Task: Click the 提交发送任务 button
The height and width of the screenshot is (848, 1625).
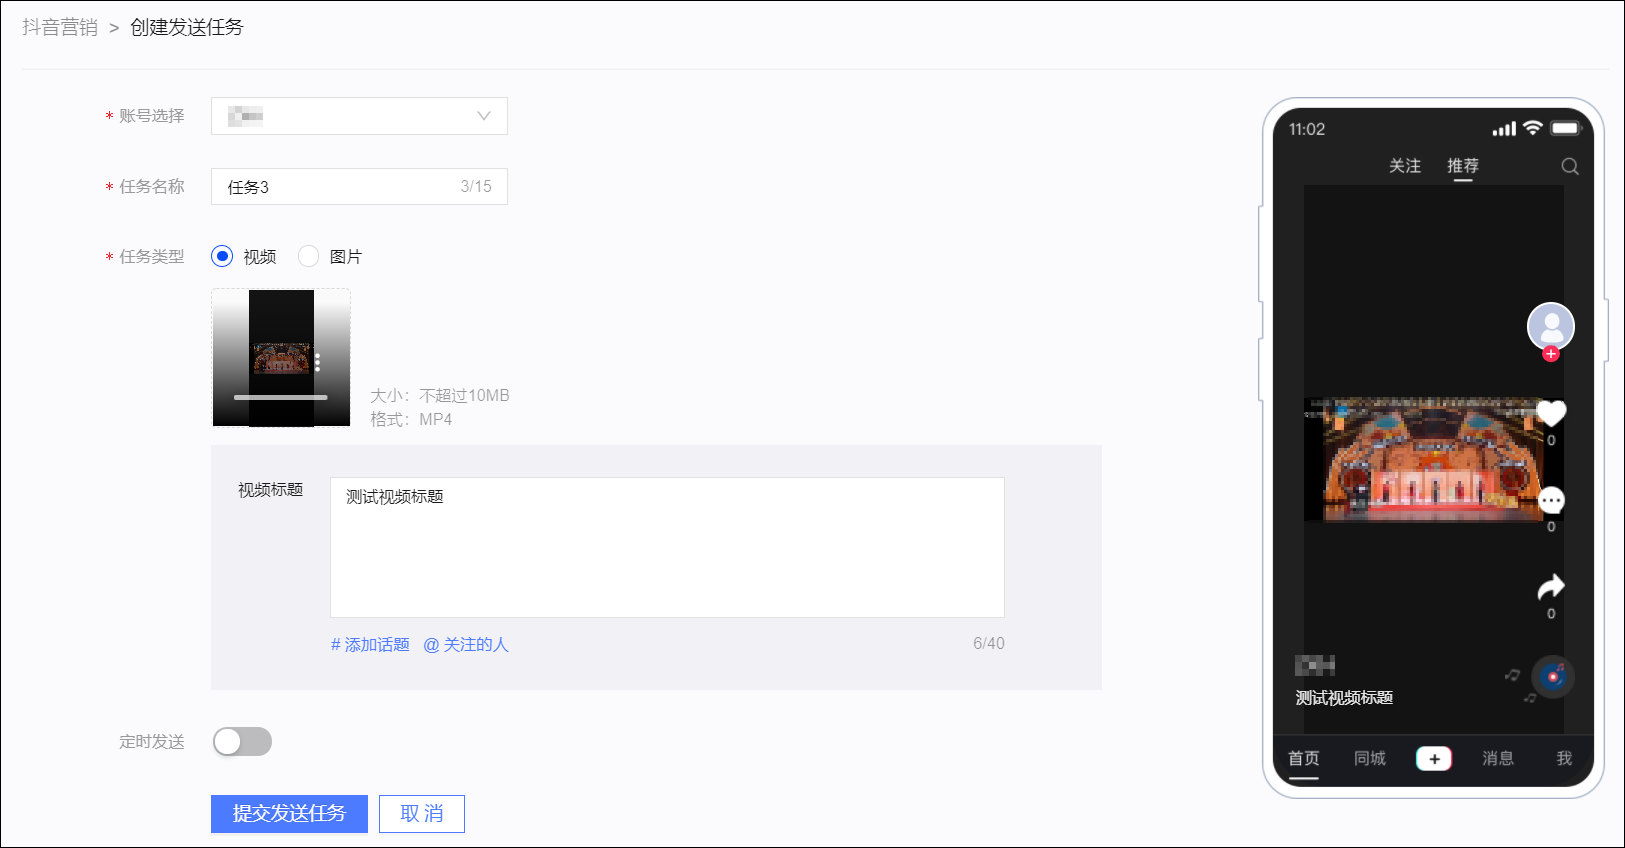Action: [289, 814]
